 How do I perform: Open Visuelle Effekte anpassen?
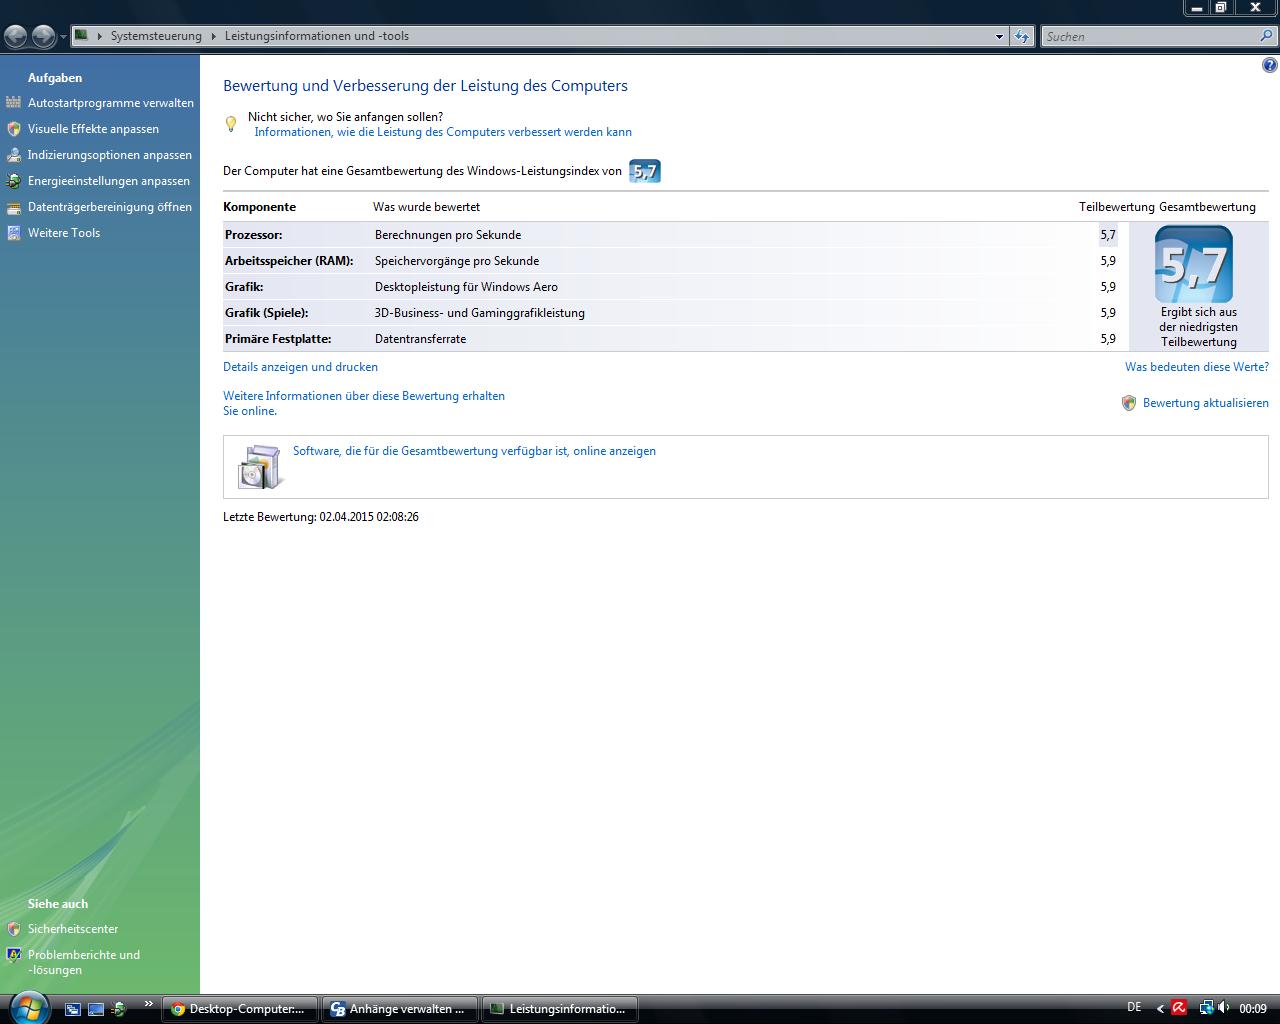tap(93, 129)
